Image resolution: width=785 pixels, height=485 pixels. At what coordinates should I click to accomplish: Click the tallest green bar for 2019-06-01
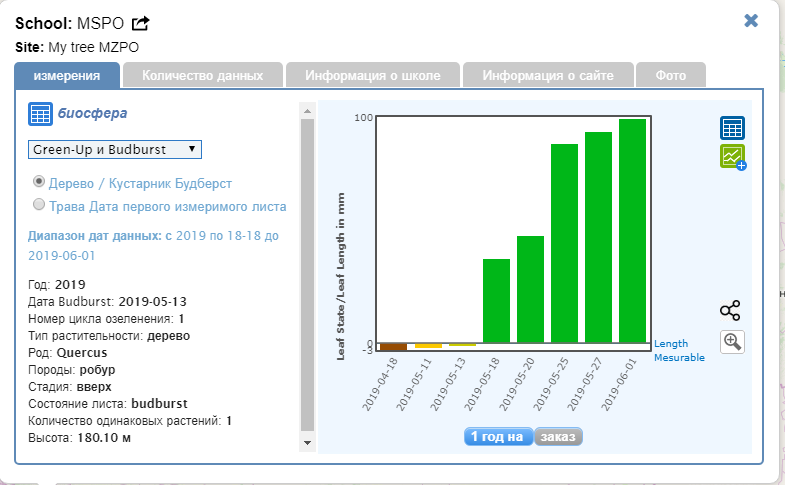coord(632,230)
